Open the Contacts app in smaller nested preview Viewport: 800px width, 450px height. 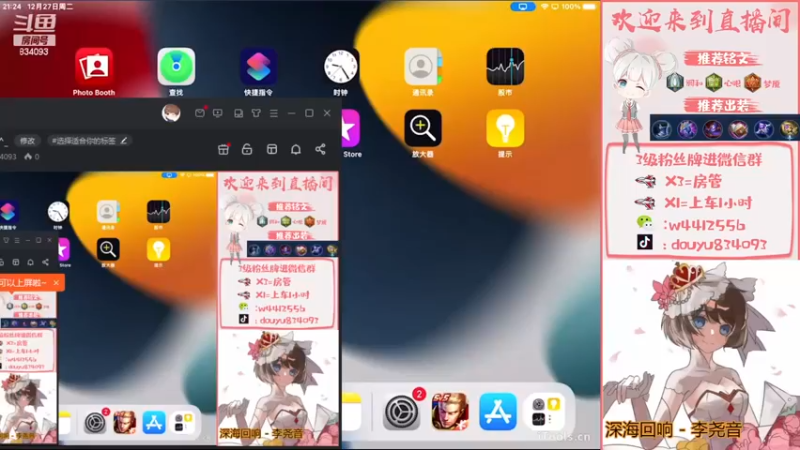click(x=108, y=211)
